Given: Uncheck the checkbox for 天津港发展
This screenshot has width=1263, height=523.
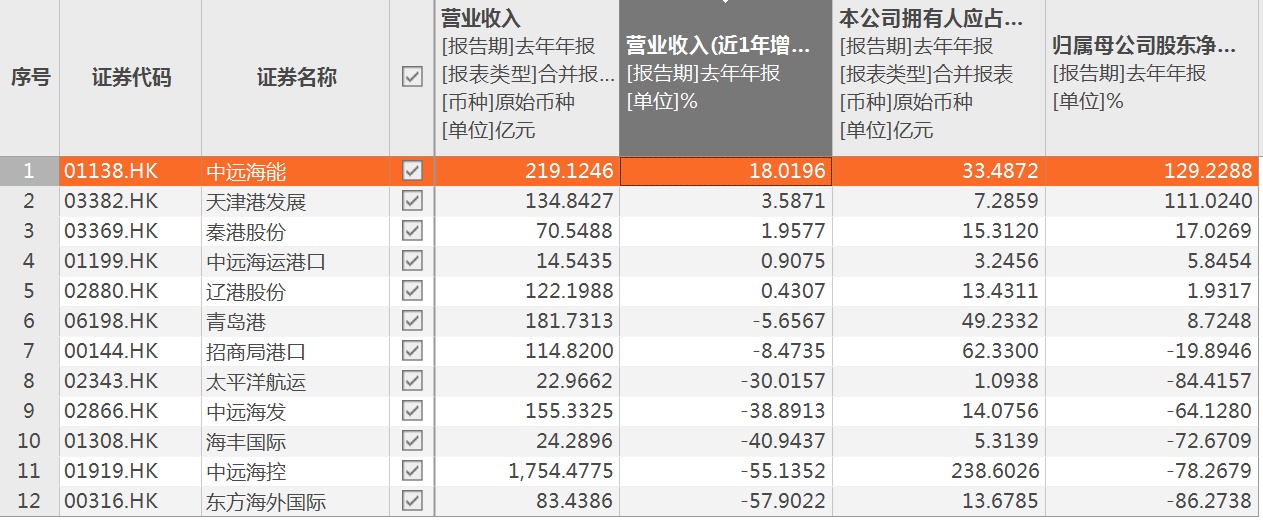Looking at the screenshot, I should coord(412,201).
